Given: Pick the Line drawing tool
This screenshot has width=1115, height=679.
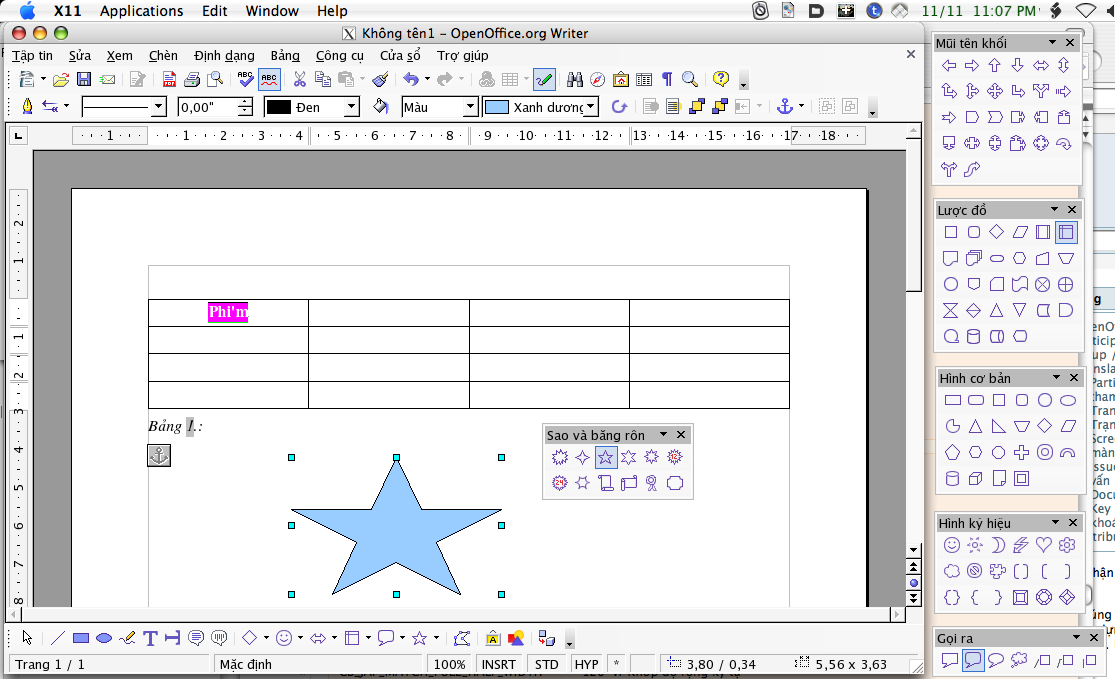Looking at the screenshot, I should [58, 638].
